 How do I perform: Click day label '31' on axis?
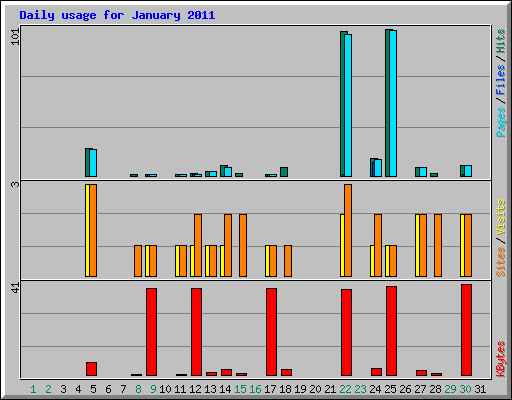pos(480,389)
